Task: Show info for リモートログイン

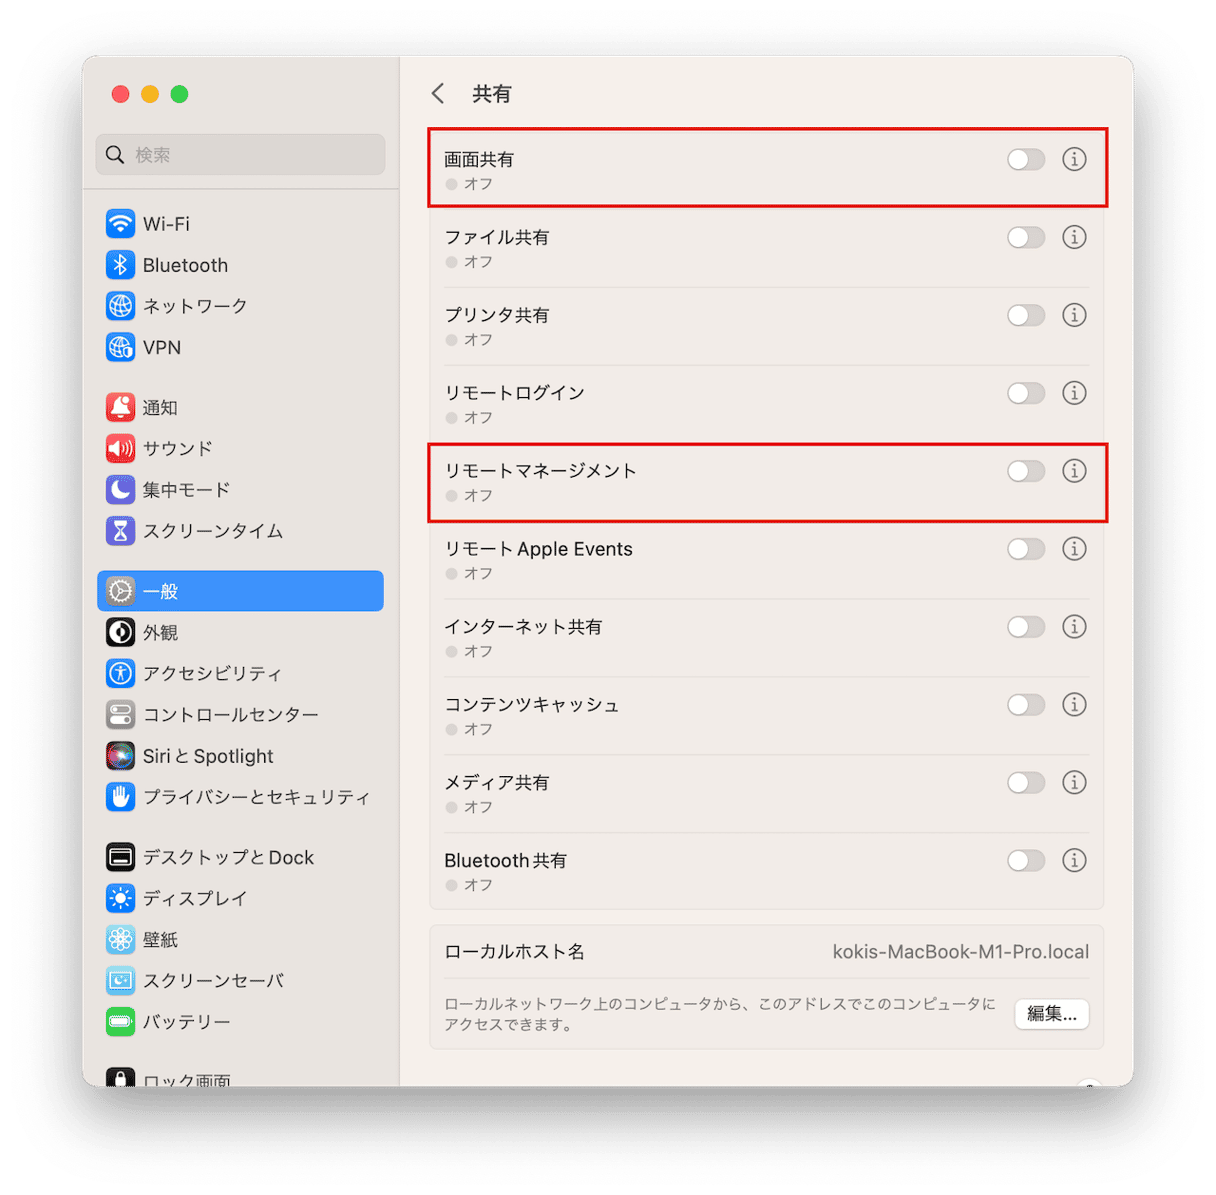Action: coord(1074,393)
